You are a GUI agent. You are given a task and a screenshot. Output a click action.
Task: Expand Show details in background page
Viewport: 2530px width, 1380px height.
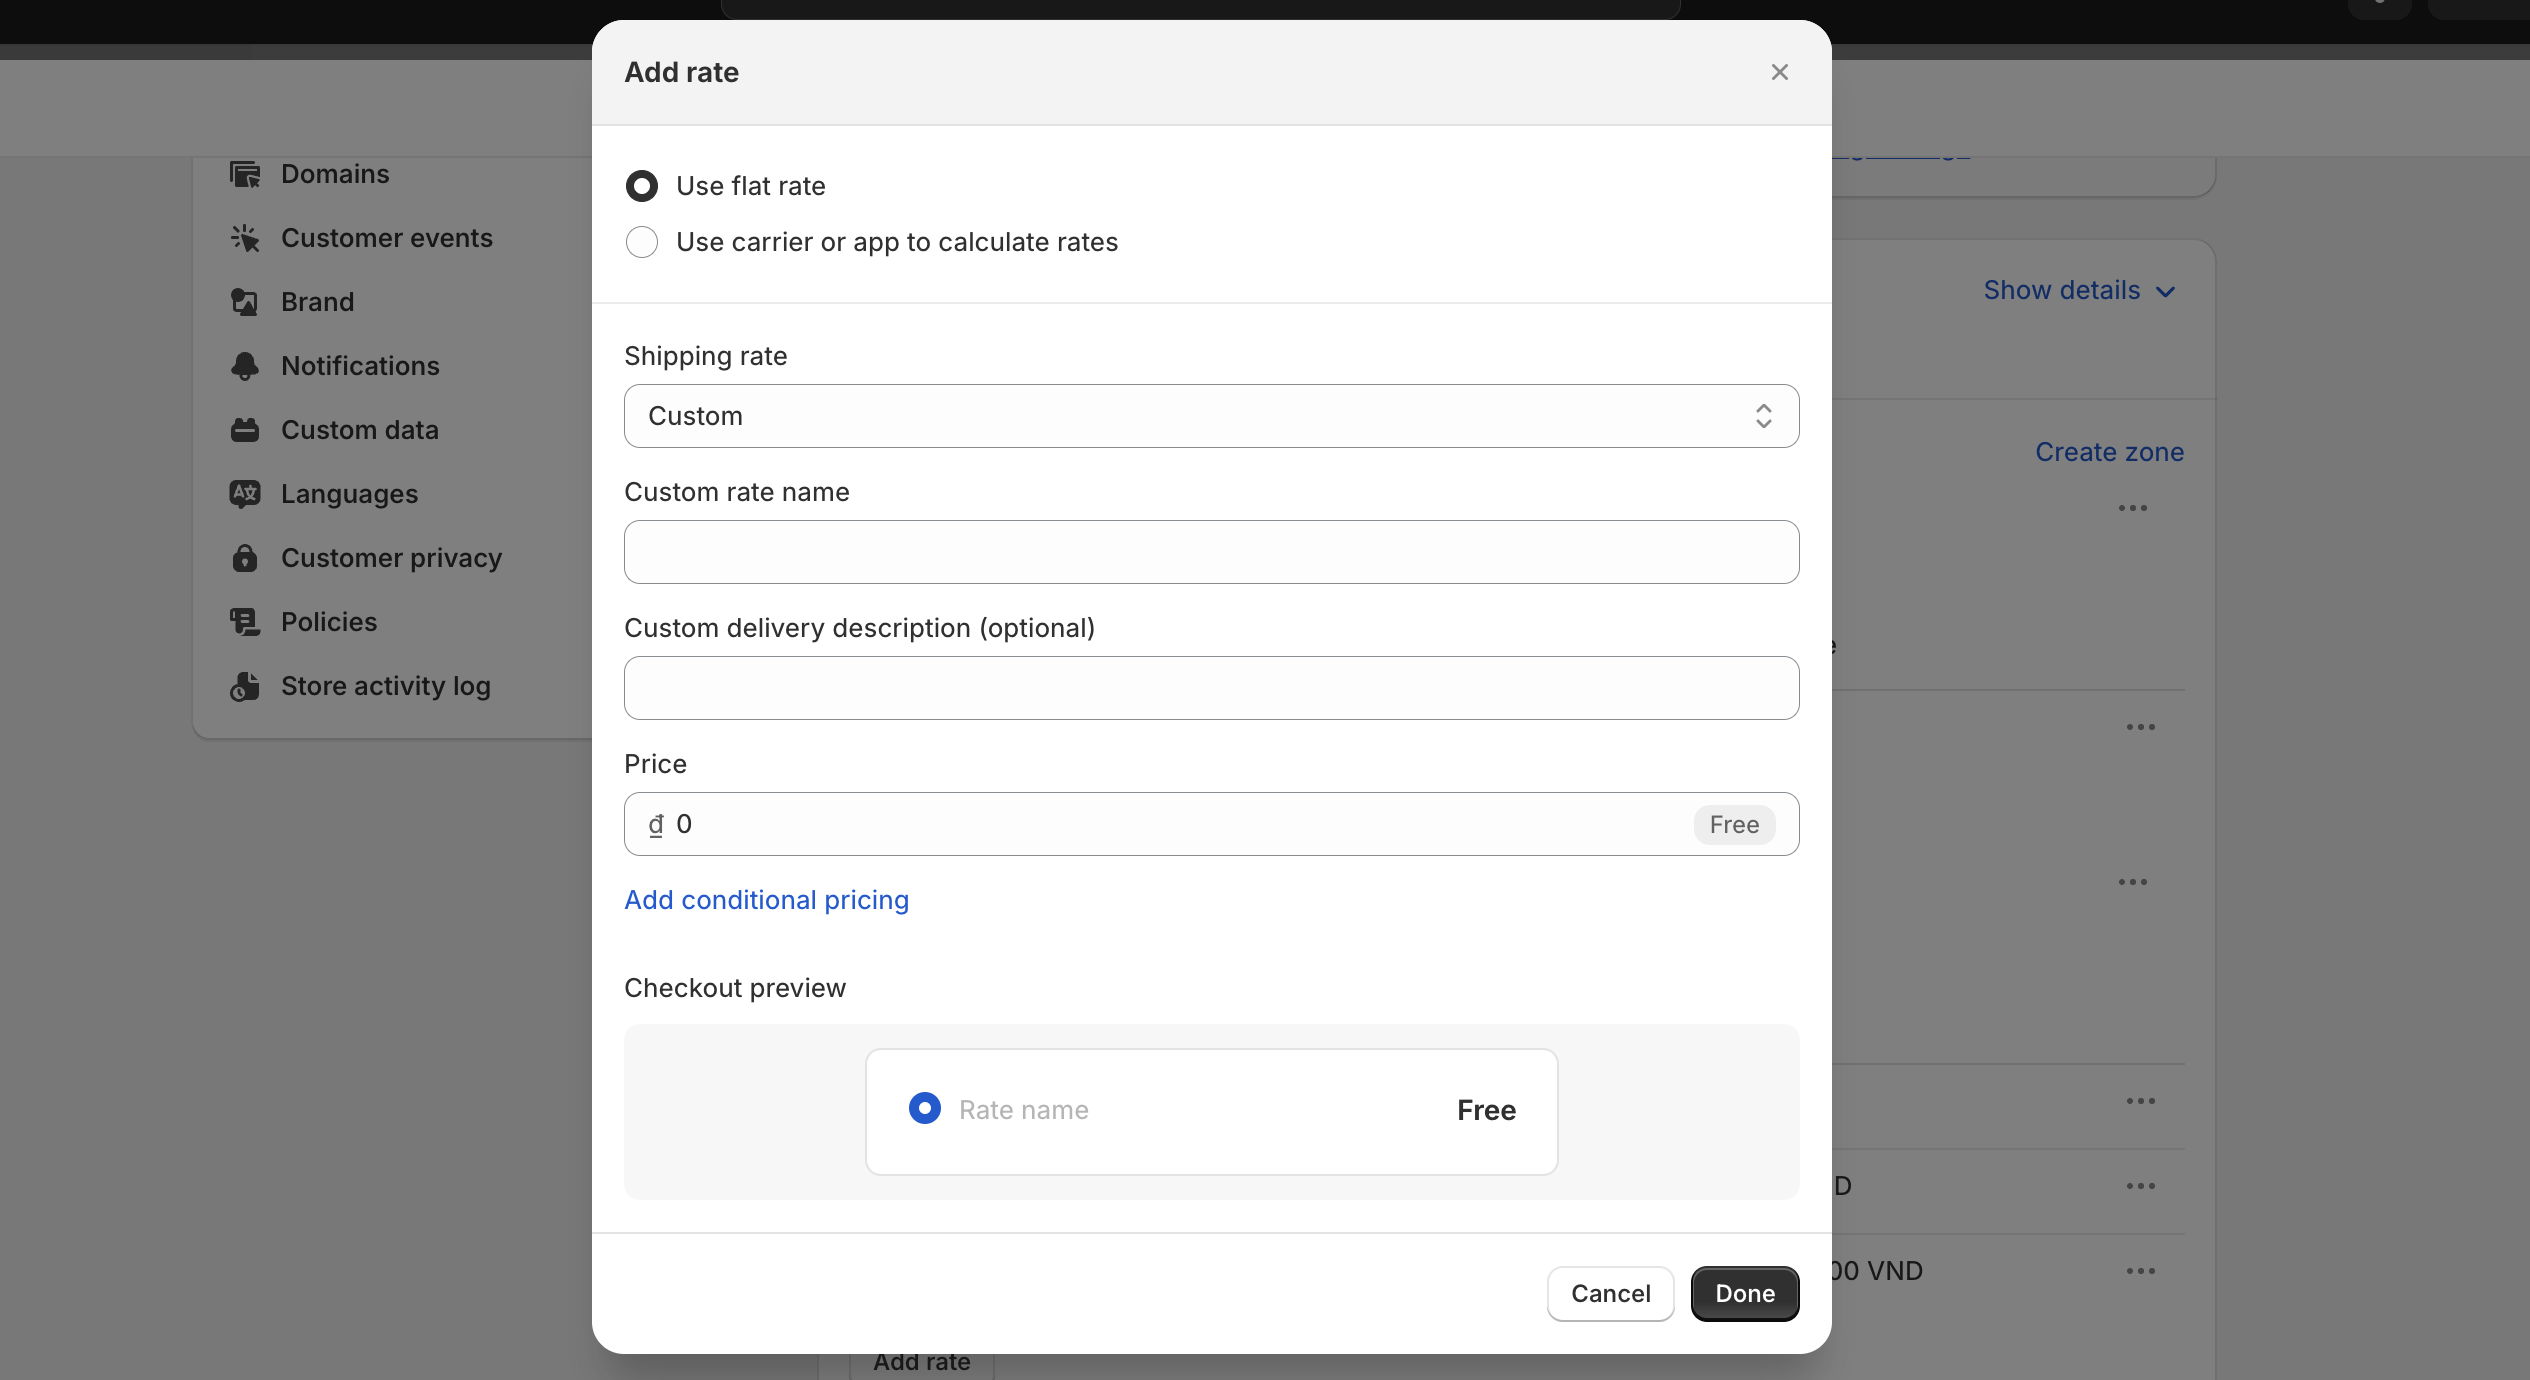2079,291
